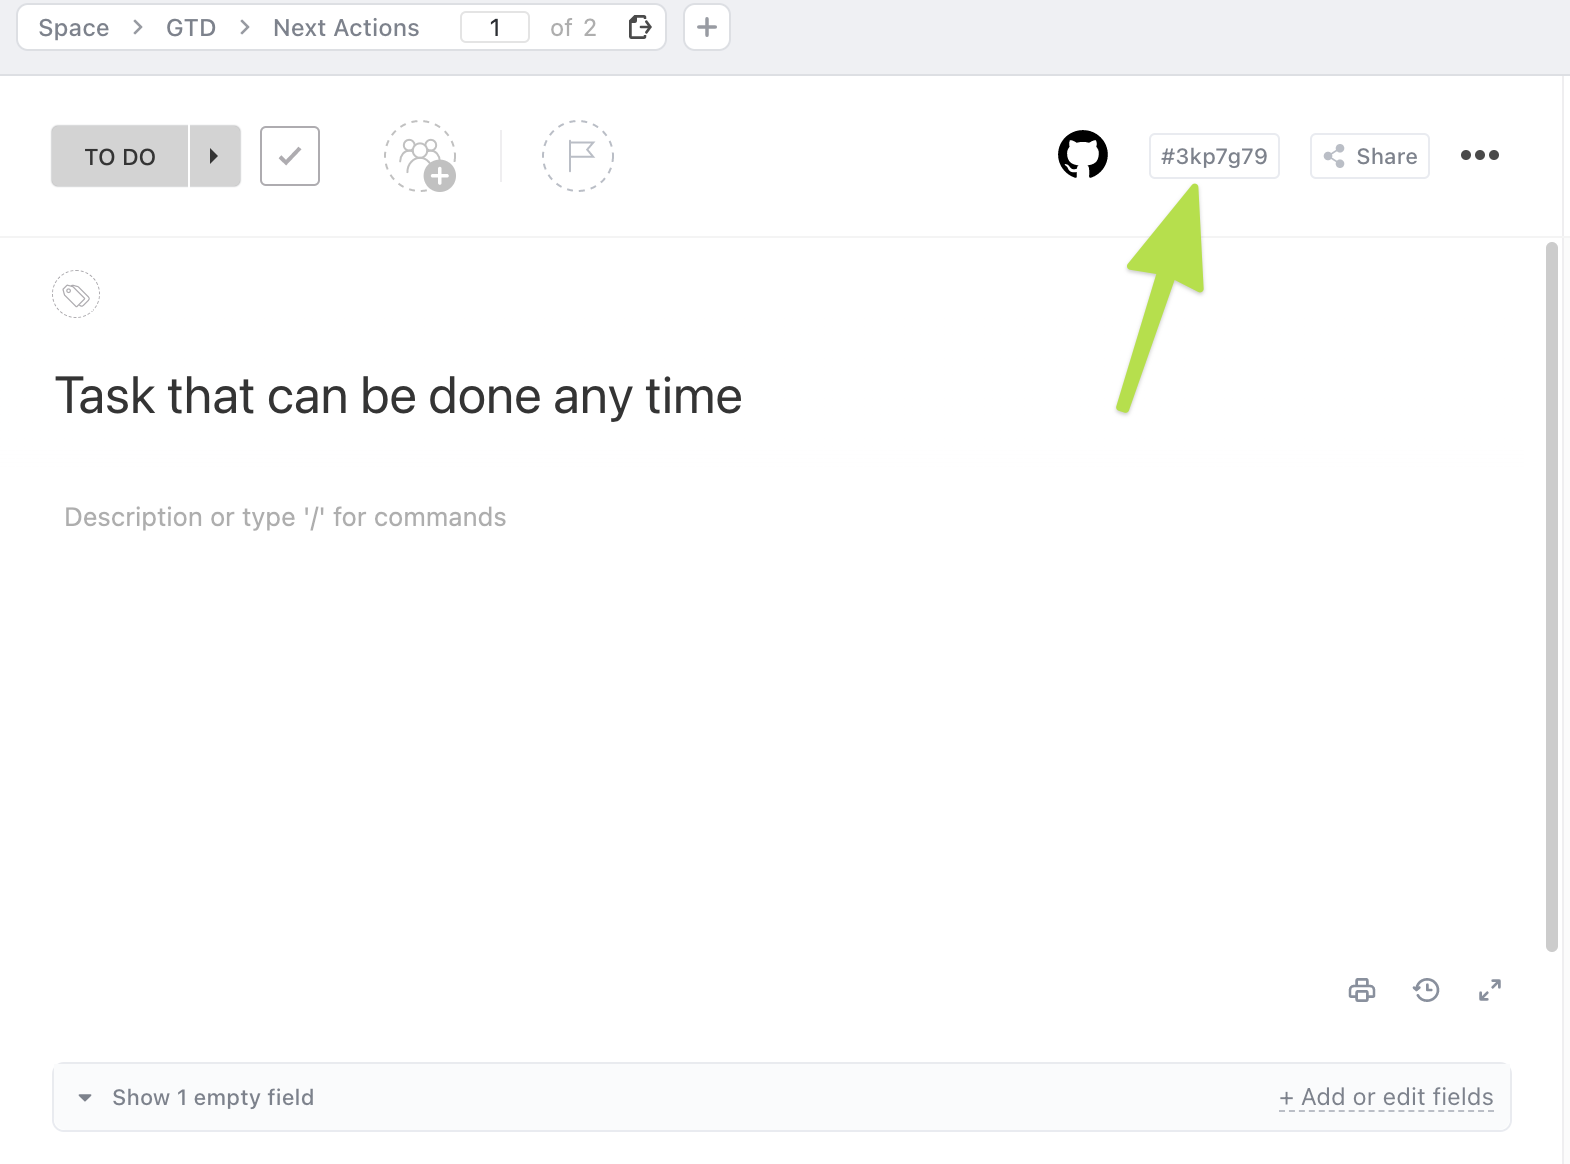Add tags using the tag icon
The width and height of the screenshot is (1570, 1164).
(76, 295)
